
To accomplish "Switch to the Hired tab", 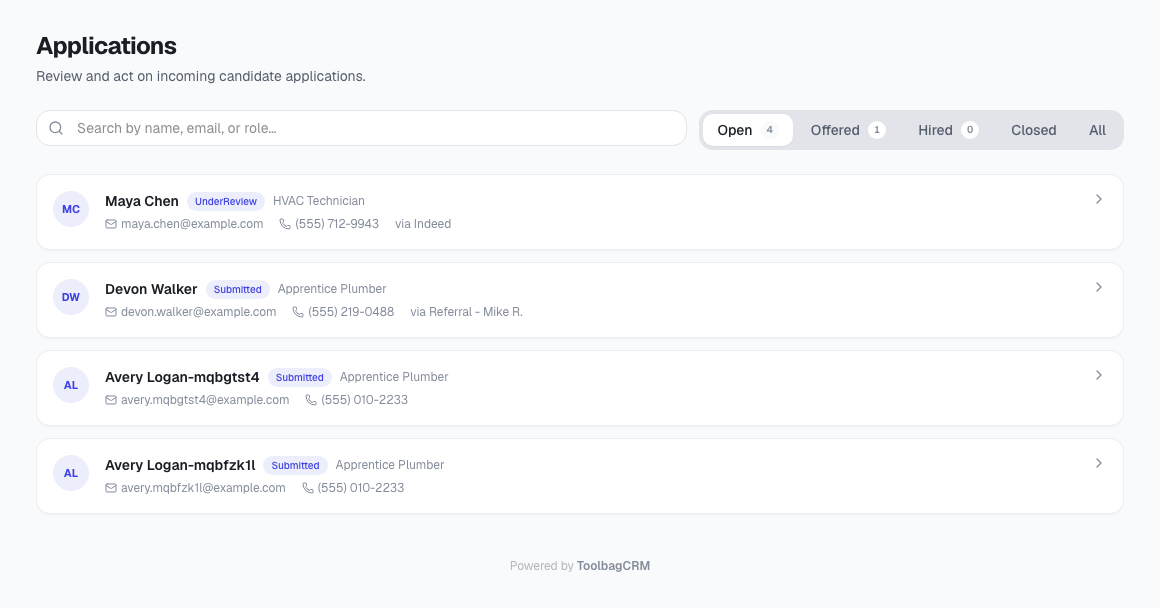I will 948,130.
